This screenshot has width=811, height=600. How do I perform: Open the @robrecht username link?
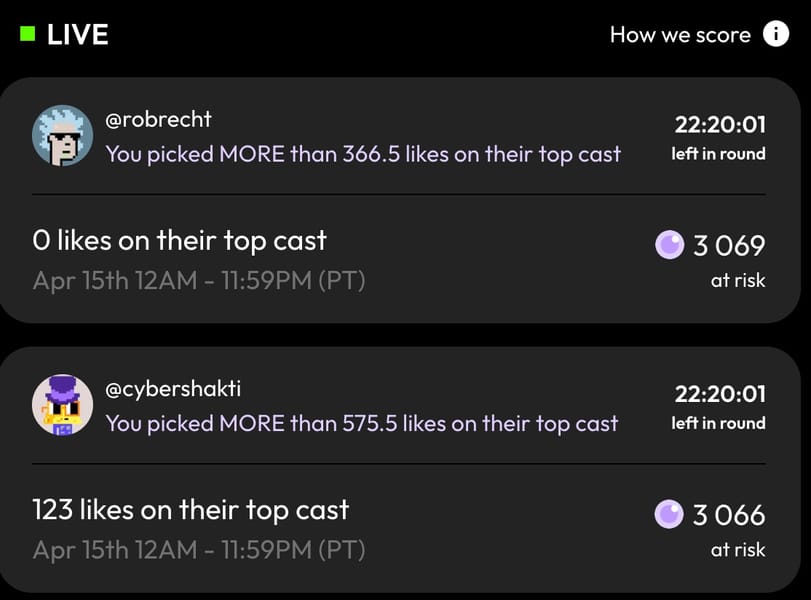tap(159, 119)
